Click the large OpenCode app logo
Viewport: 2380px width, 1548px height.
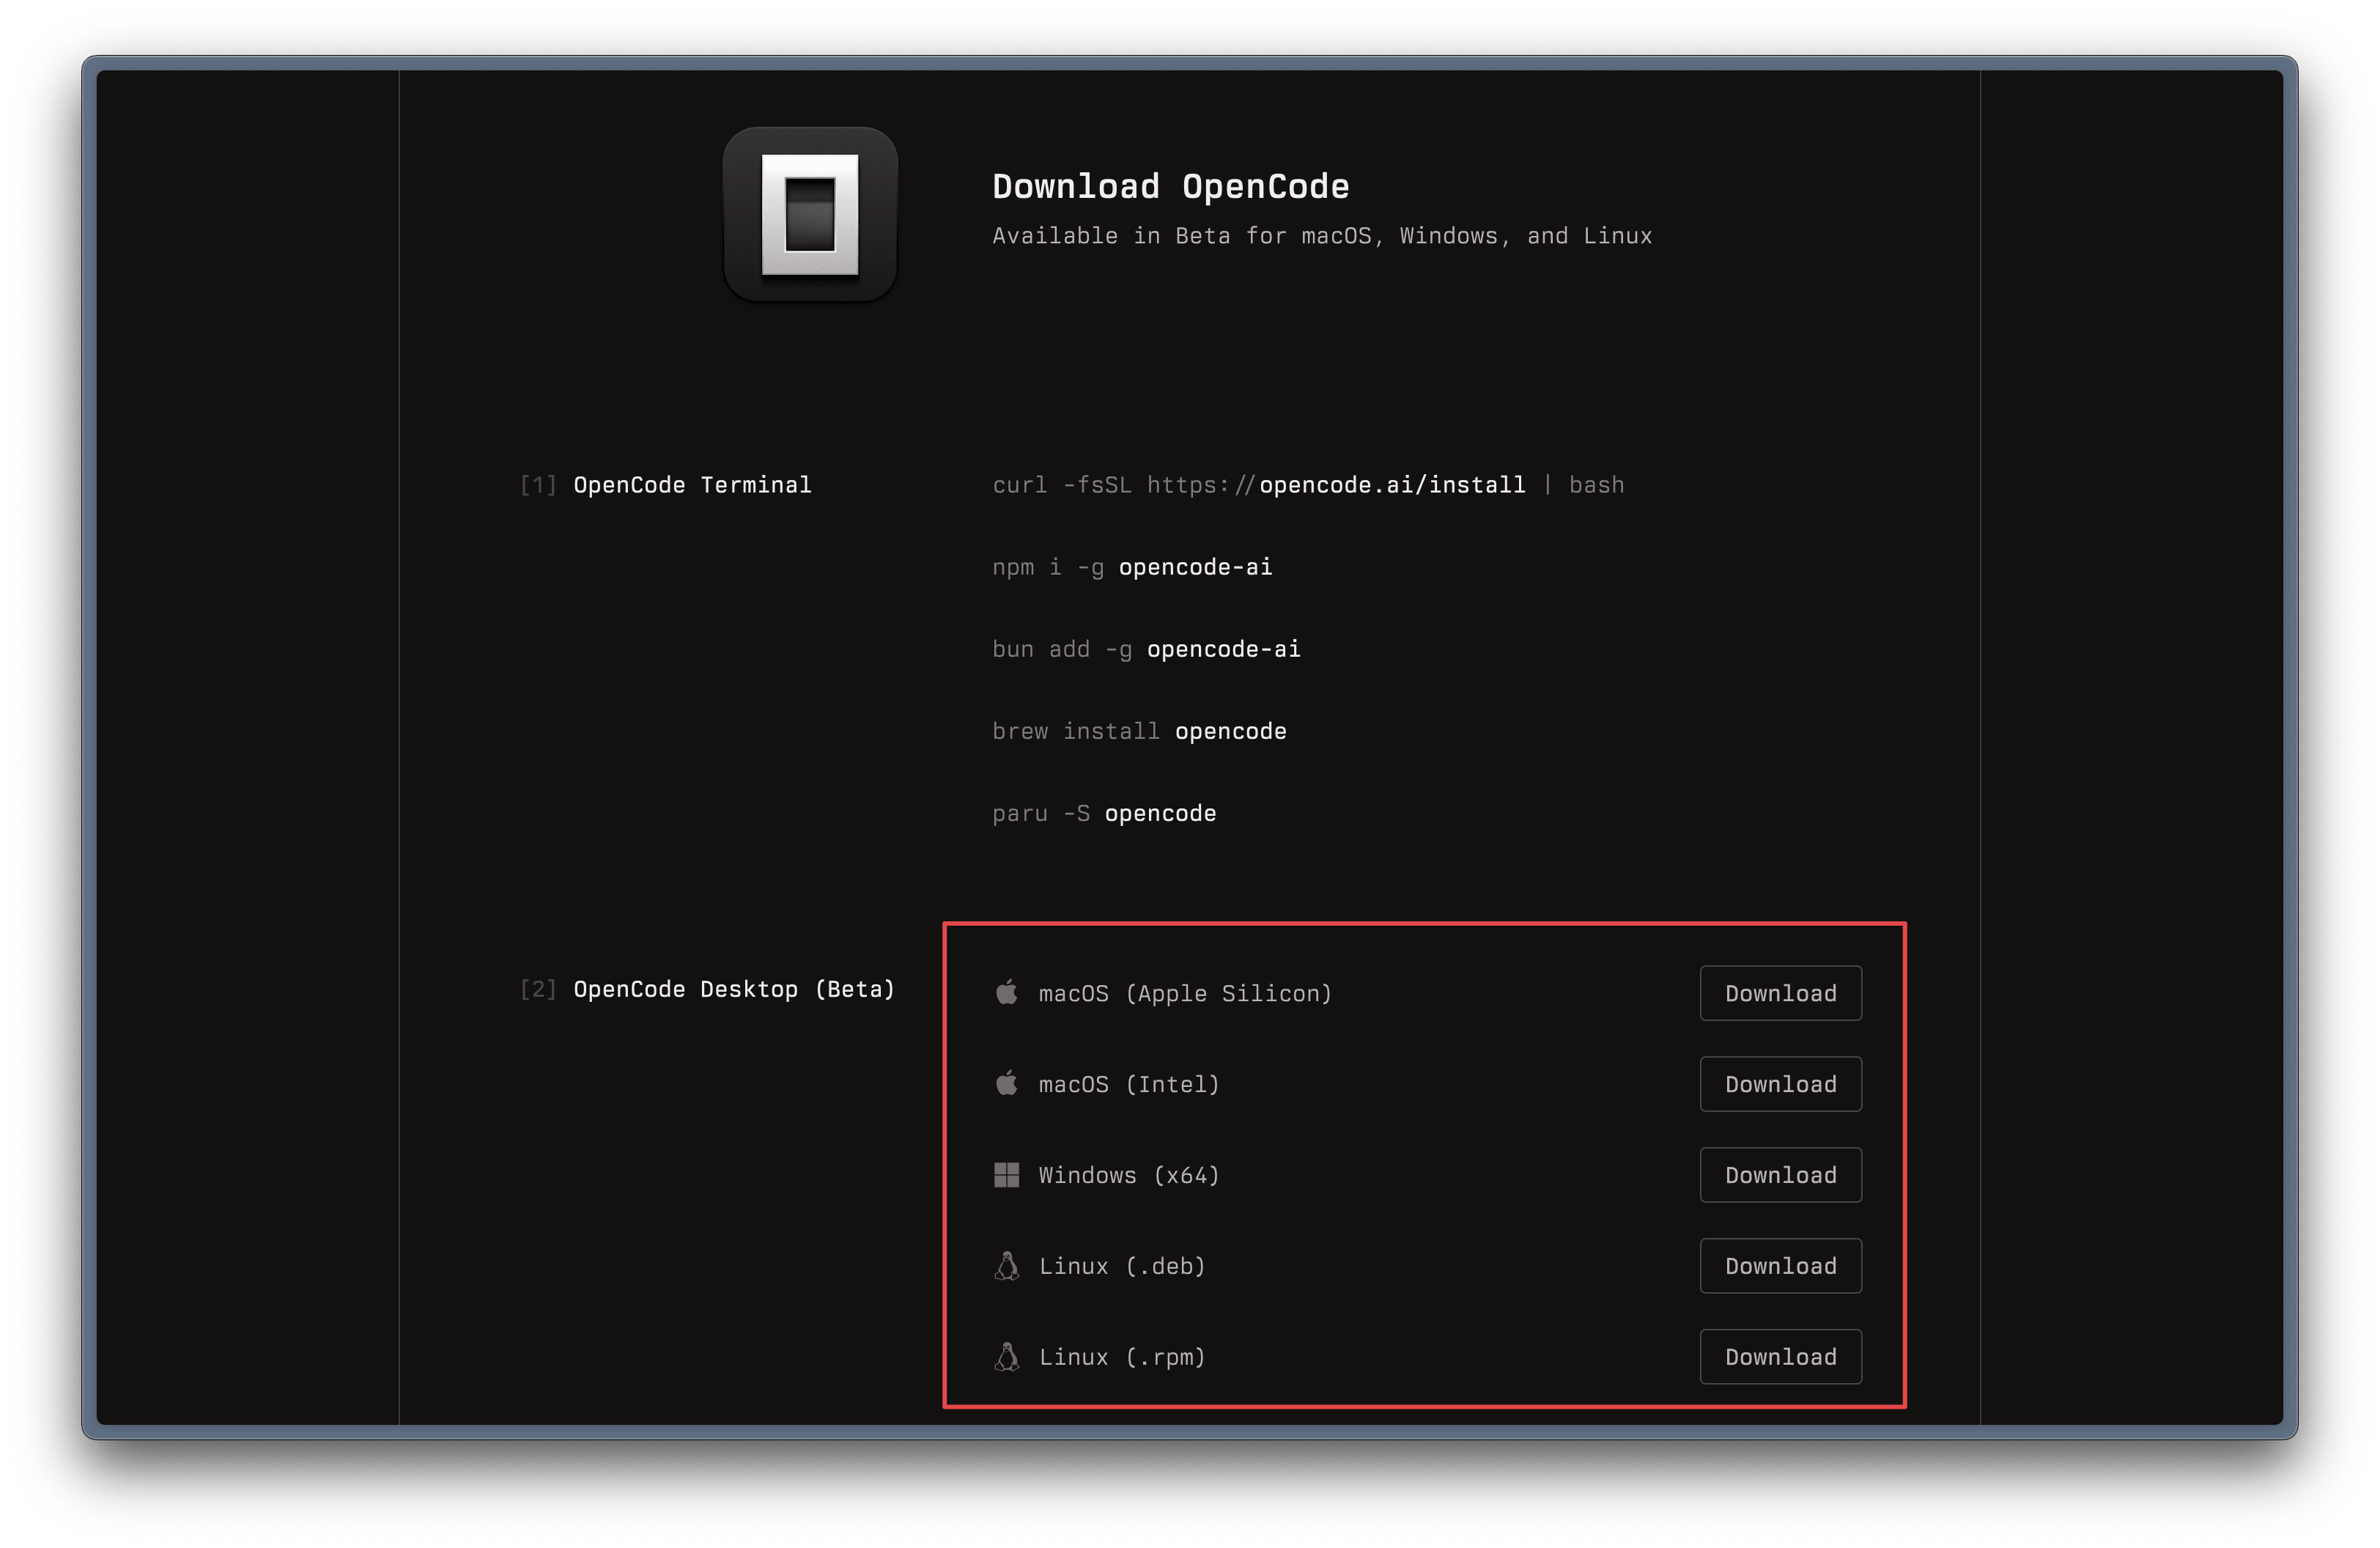pyautogui.click(x=810, y=214)
